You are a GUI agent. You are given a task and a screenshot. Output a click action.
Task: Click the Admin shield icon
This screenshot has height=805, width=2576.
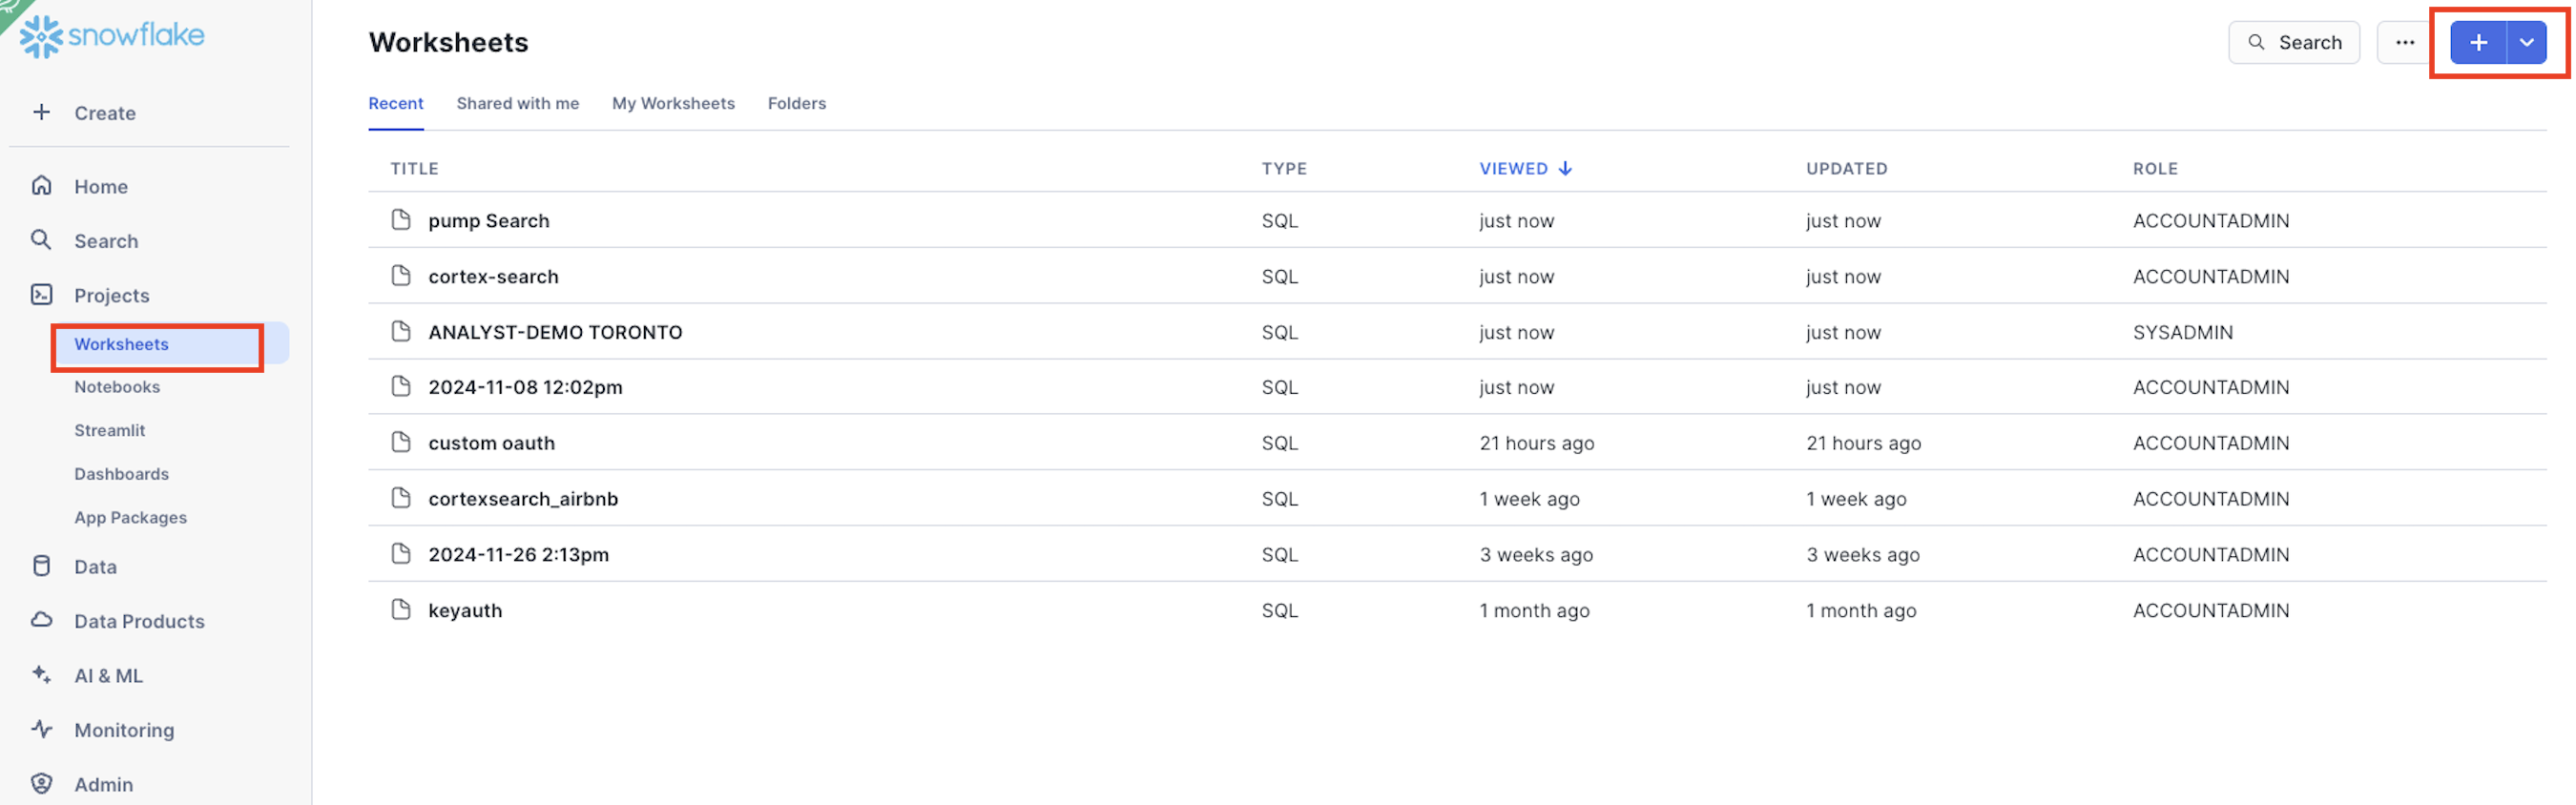[x=41, y=783]
